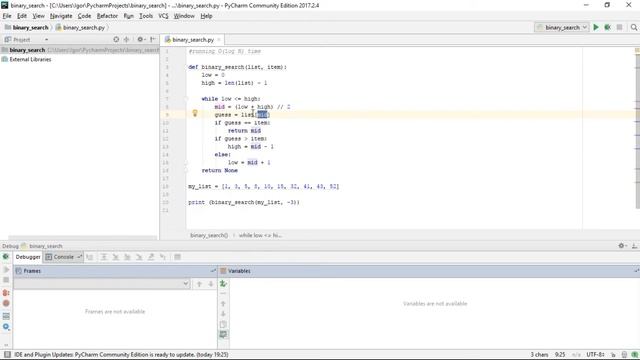Open Project panel gear settings
The width and height of the screenshot is (640, 360).
coord(140,40)
